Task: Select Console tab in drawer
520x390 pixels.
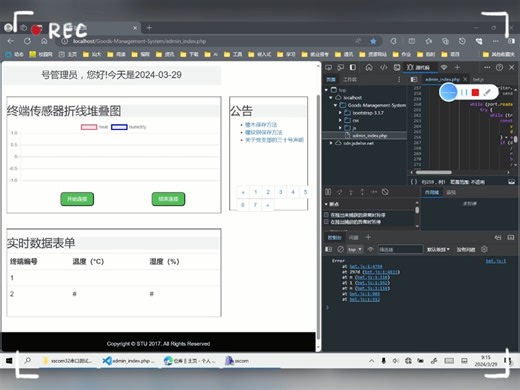Action: (334, 237)
